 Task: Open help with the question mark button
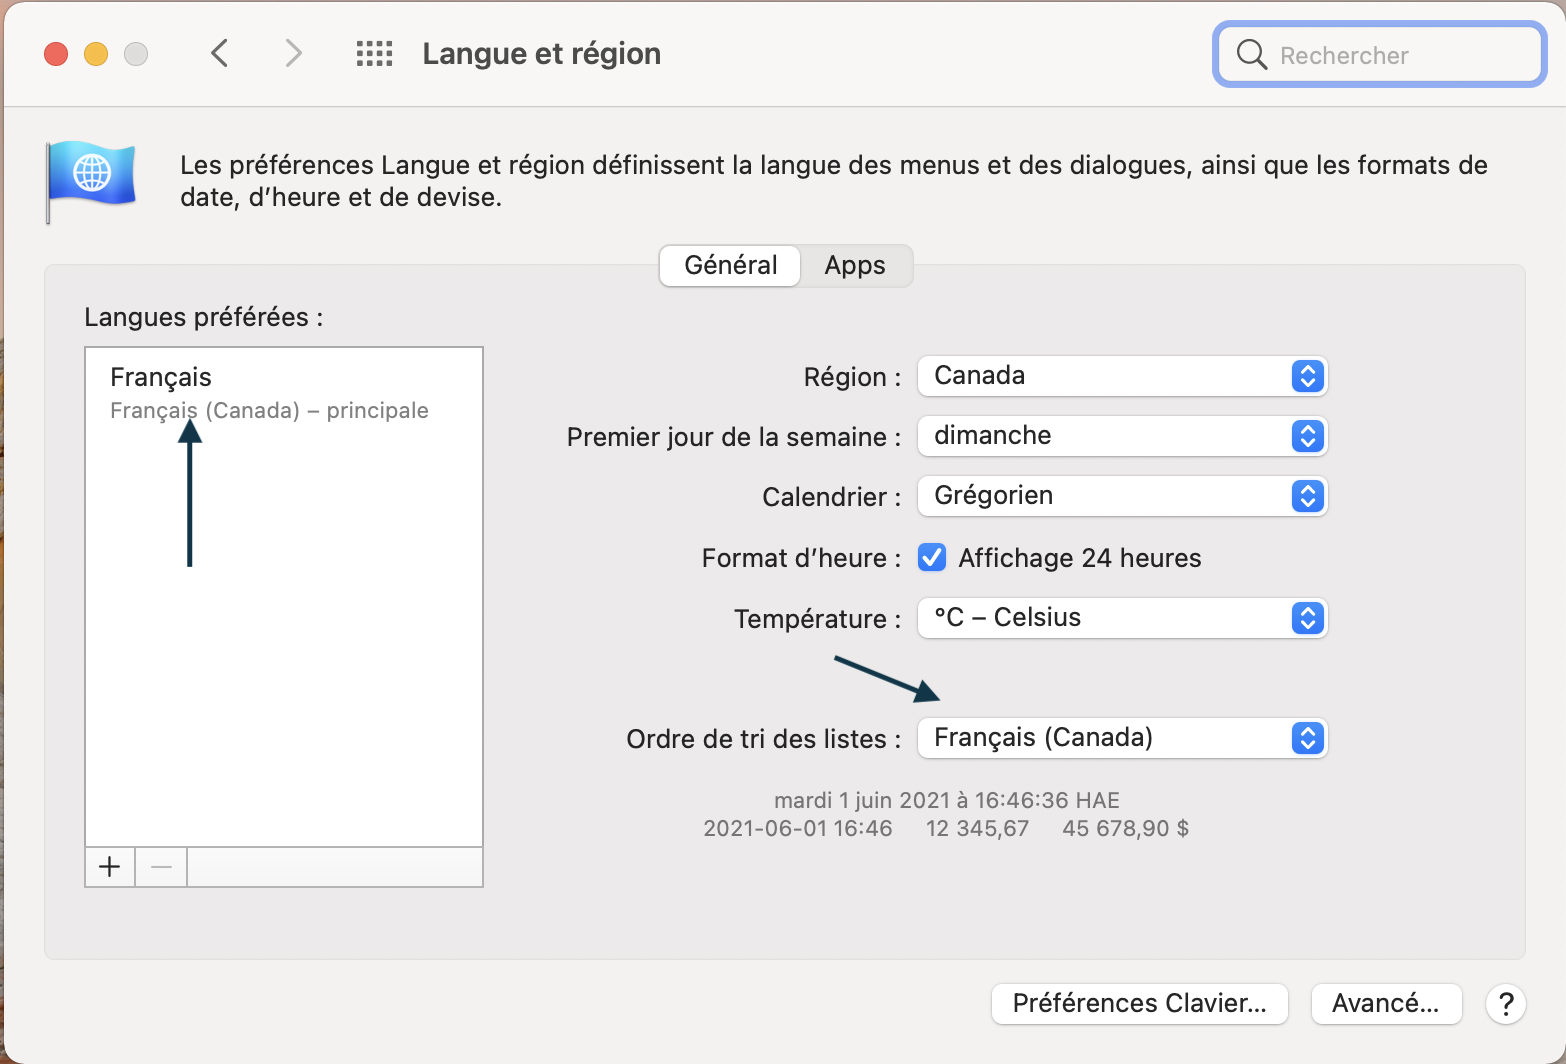click(1505, 1003)
